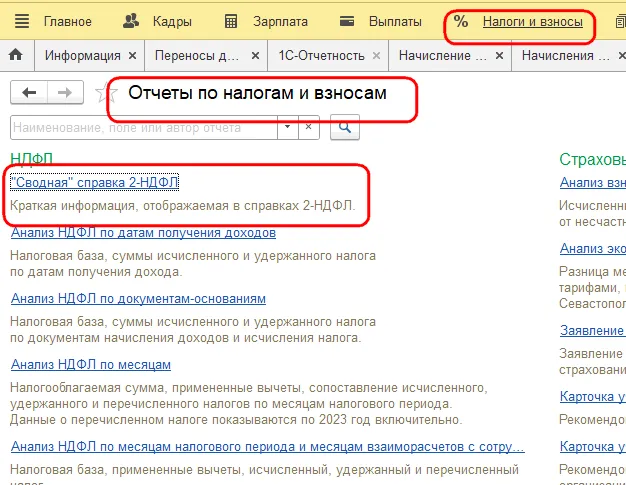Add this page to favorites with star
The image size is (626, 485).
(99, 93)
